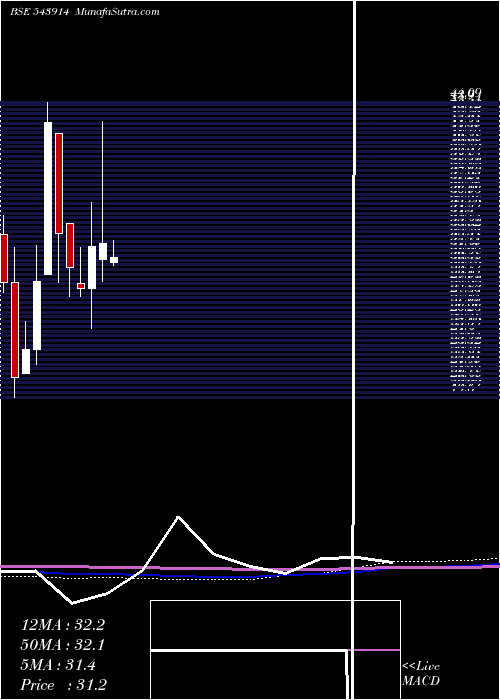This screenshot has height=700, width=500.
Task: Click the MunafaSutra.com watermark text
Action: click(x=117, y=12)
